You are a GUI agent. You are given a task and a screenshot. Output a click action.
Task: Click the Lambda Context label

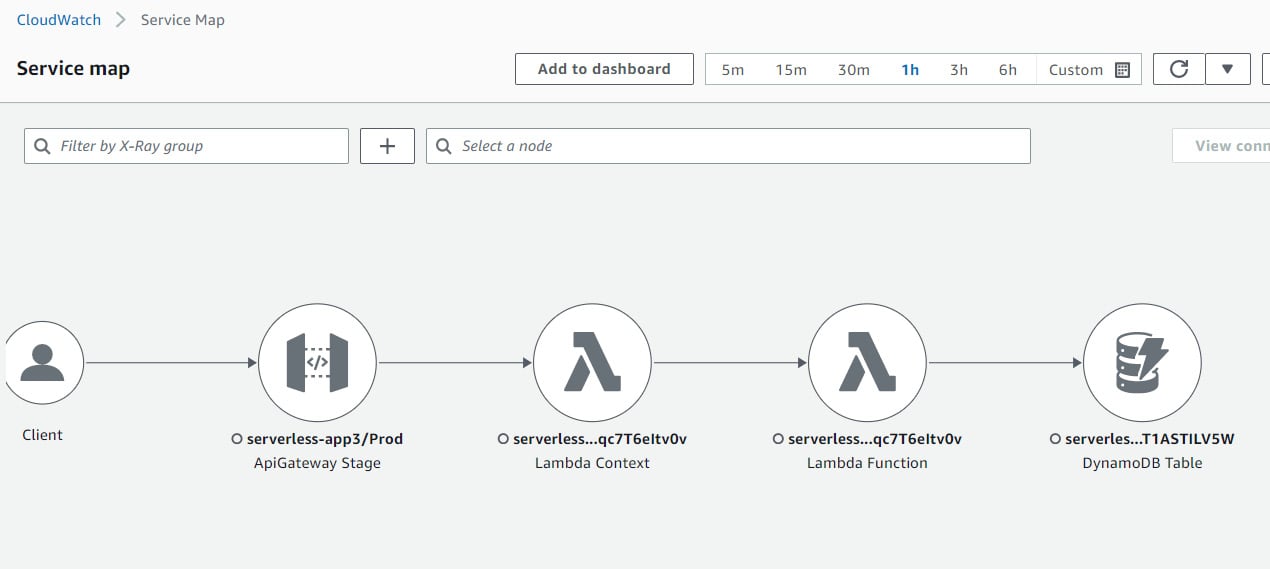pos(592,463)
